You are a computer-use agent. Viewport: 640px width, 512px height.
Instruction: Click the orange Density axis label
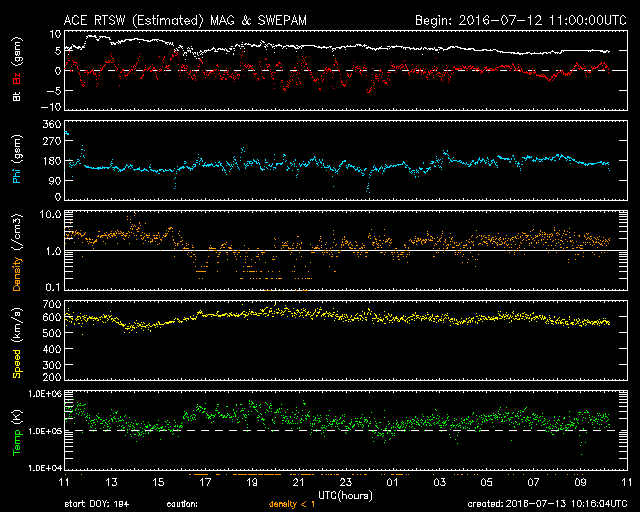[17, 251]
